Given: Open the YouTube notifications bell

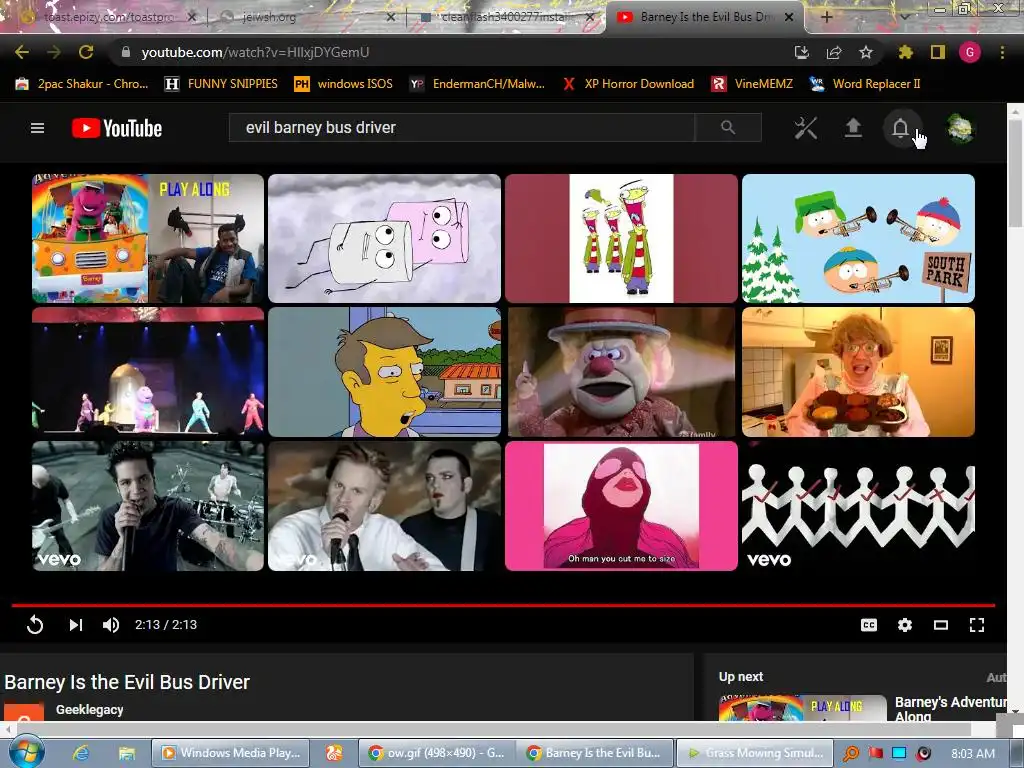Looking at the screenshot, I should pos(901,128).
